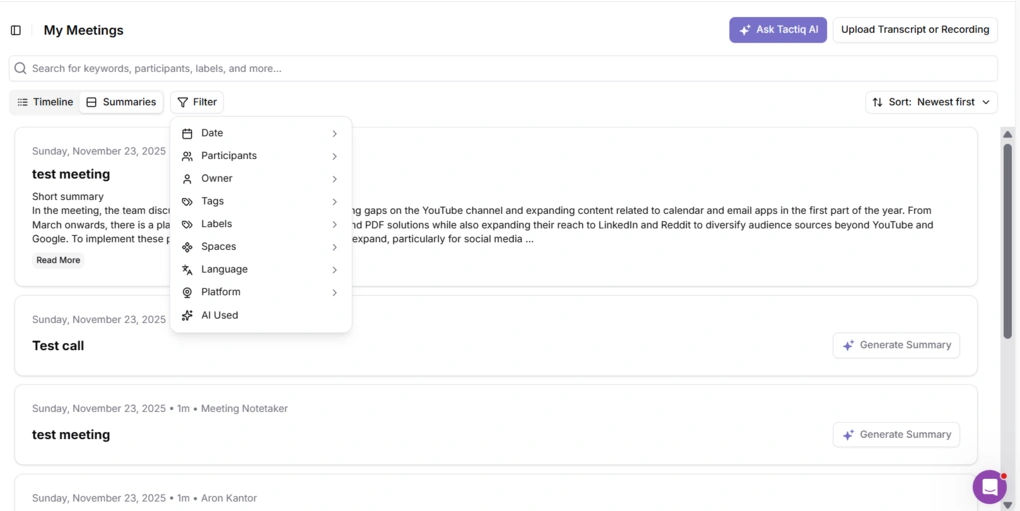Click the vertical scrollbar thumb
This screenshot has width=1020, height=511.
pos(1007,240)
